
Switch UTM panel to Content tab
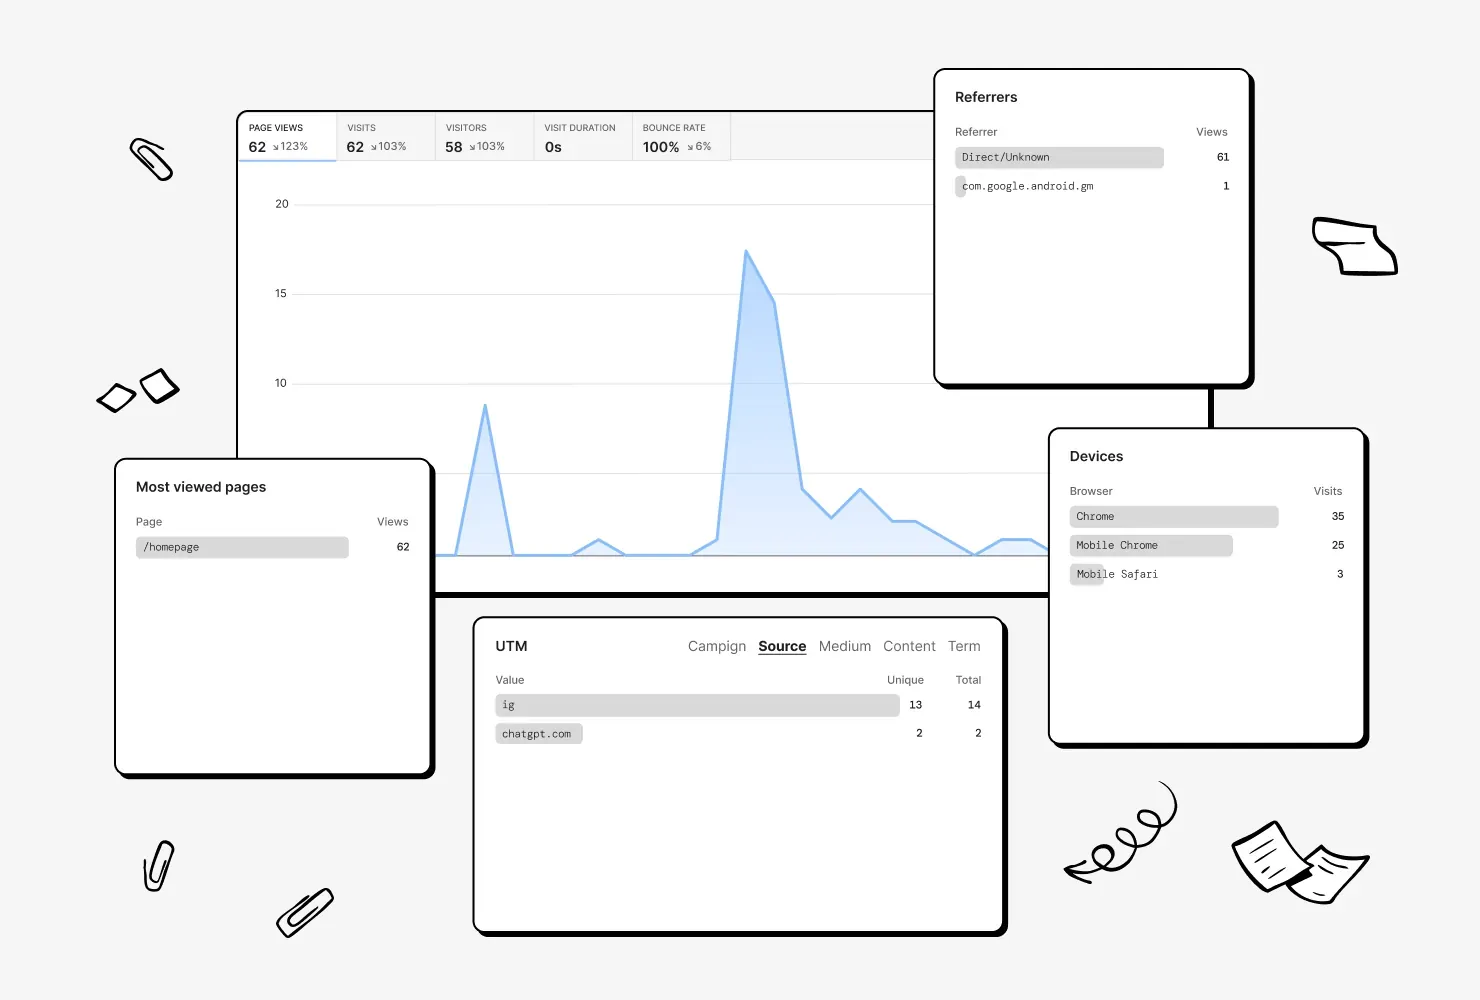coord(909,647)
